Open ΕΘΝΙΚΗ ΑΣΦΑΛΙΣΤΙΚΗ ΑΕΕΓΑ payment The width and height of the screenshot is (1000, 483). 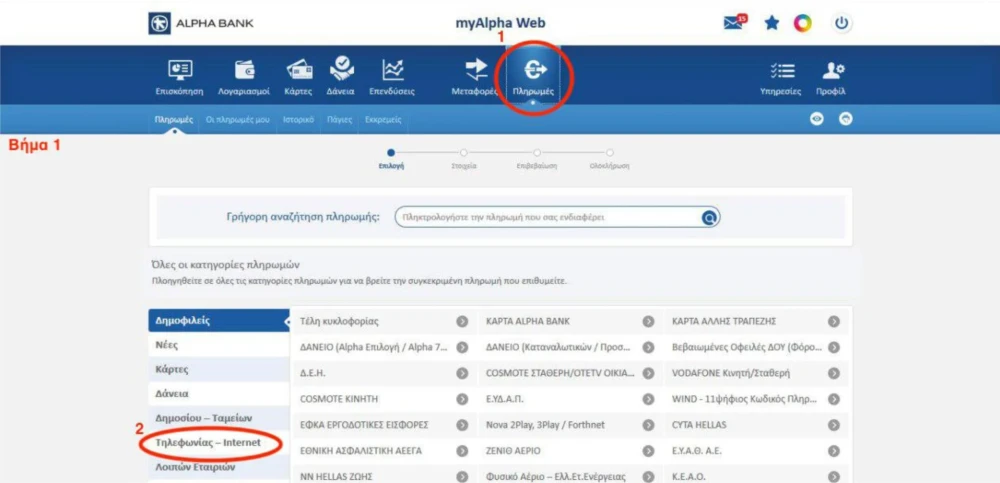tap(383, 450)
